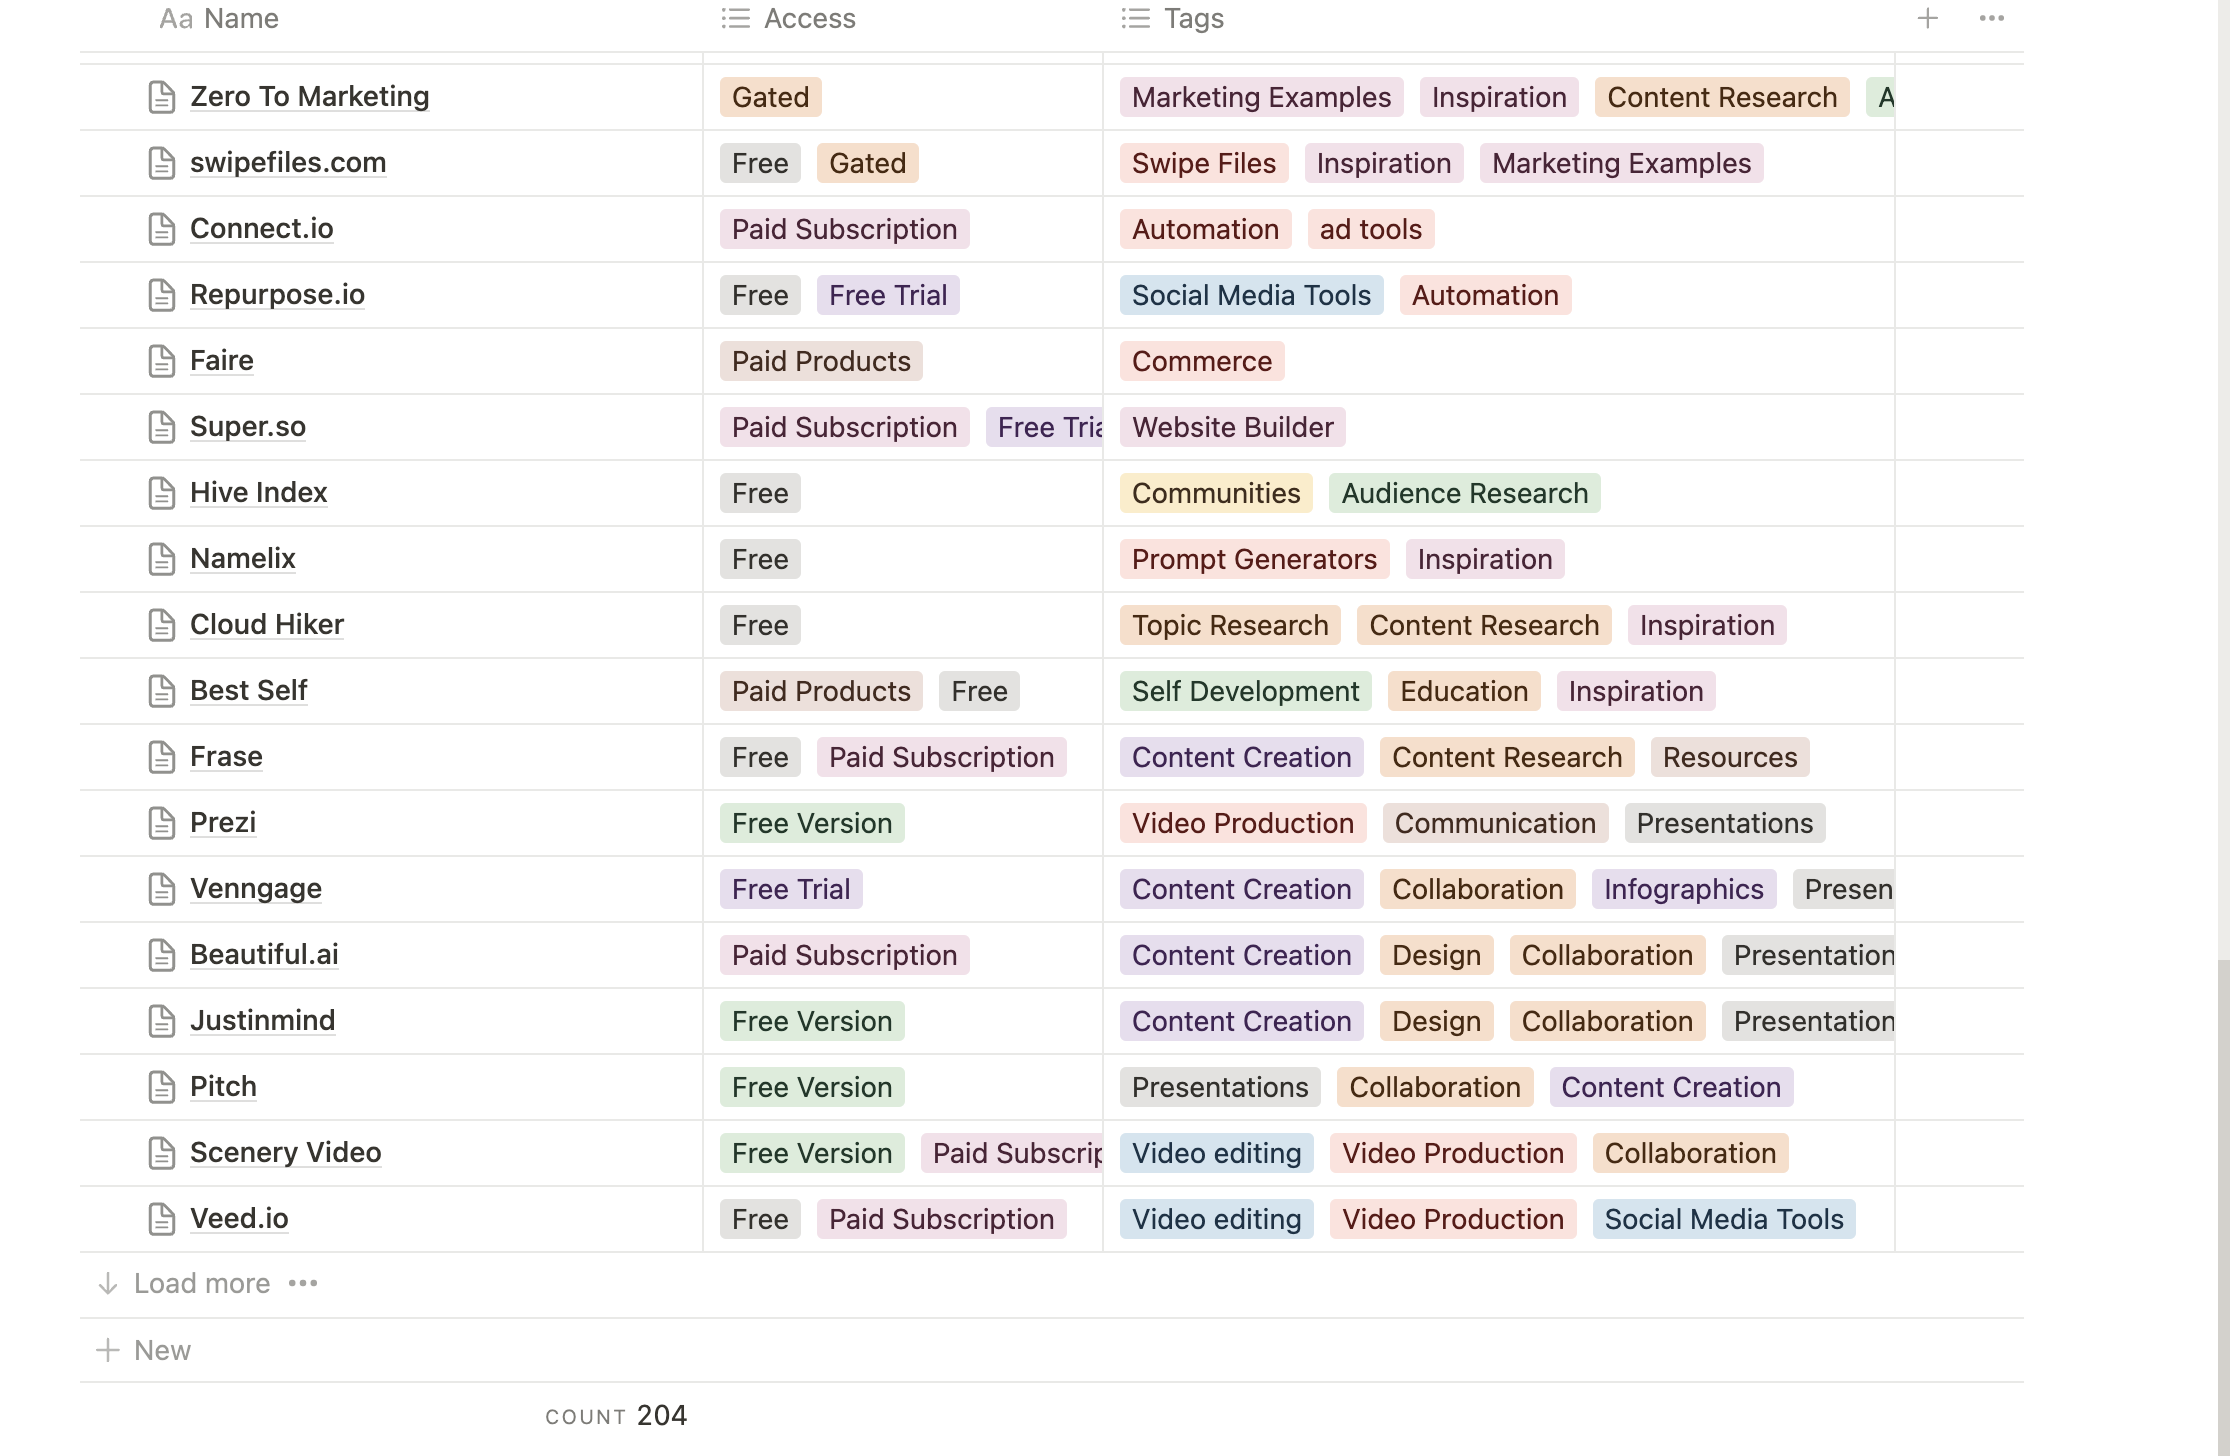
Task: Add a new property with plus icon
Action: 1927,18
